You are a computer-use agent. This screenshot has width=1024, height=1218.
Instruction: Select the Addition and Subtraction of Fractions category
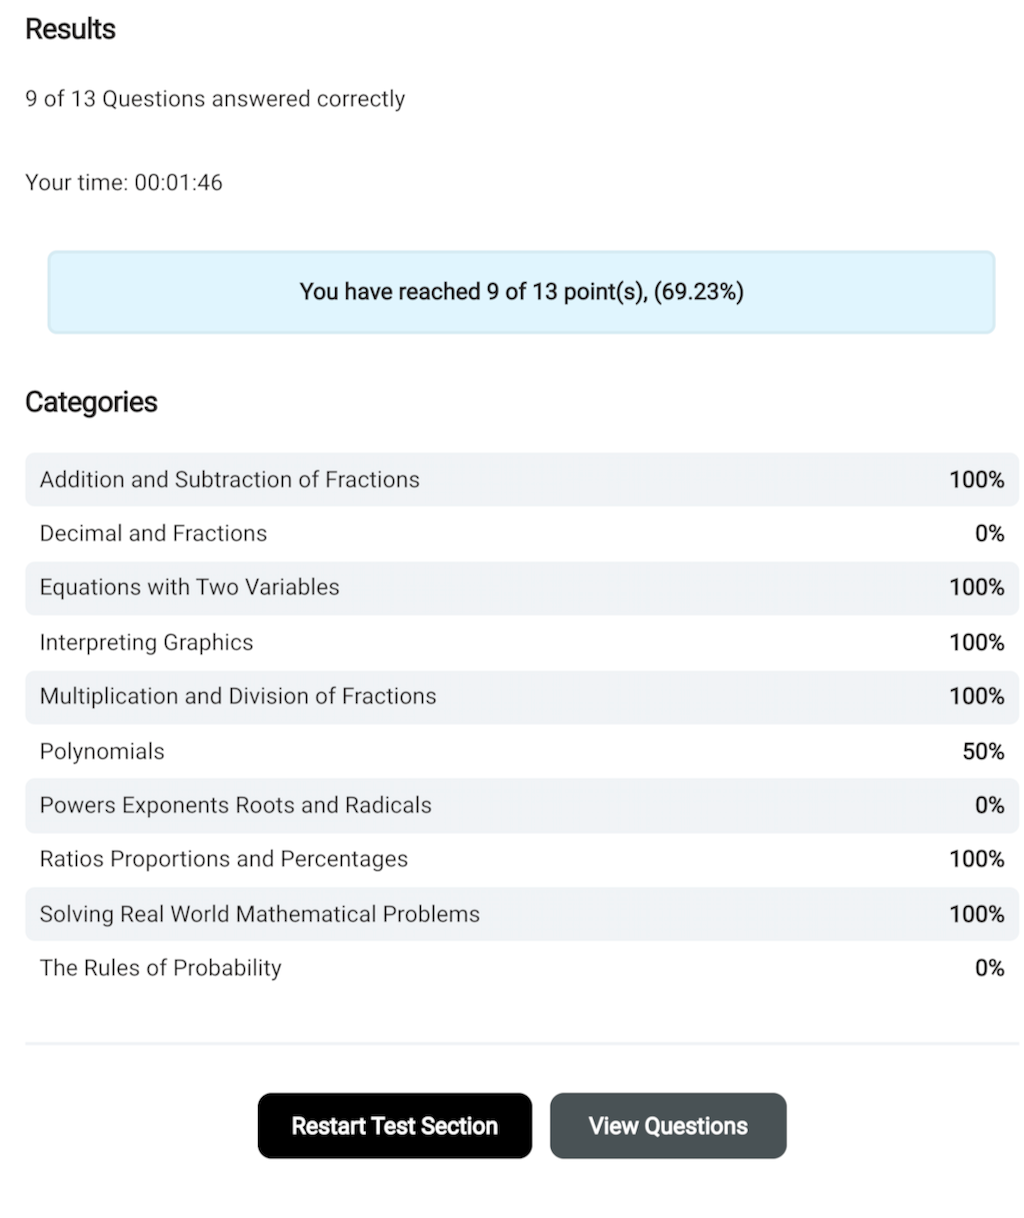230,480
